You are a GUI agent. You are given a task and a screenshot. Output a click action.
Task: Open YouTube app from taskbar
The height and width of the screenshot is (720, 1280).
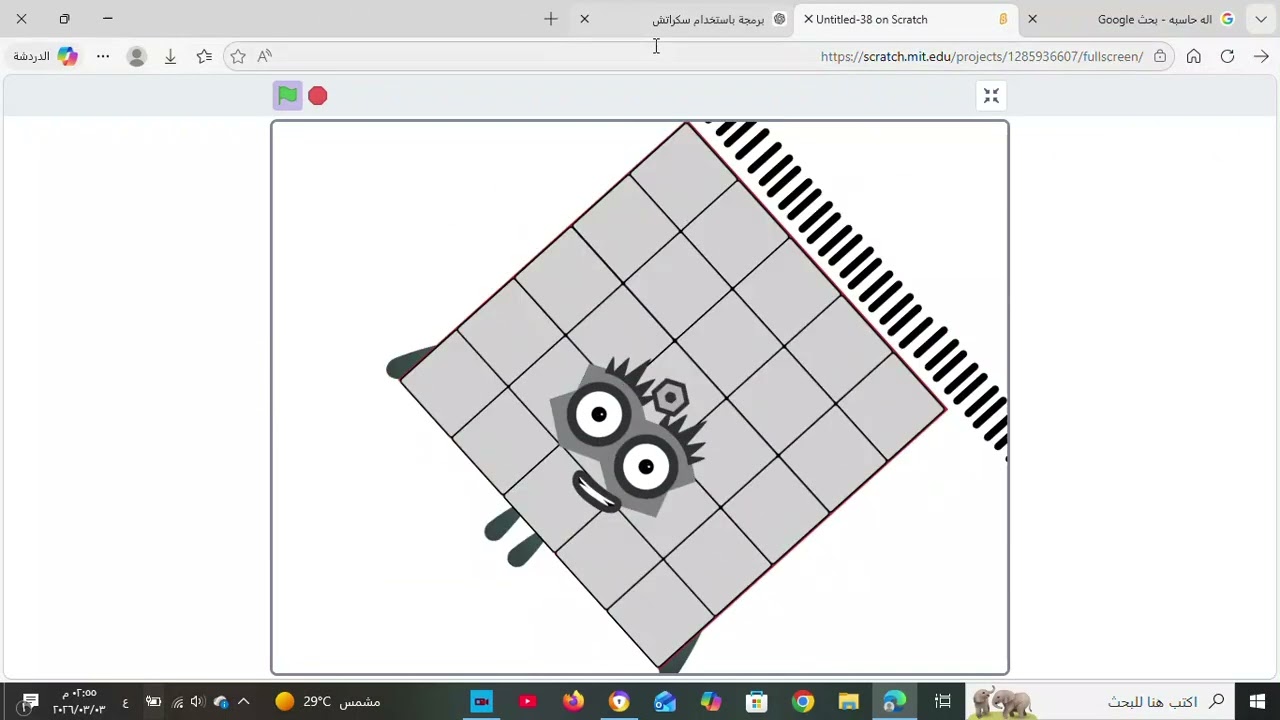coord(527,701)
